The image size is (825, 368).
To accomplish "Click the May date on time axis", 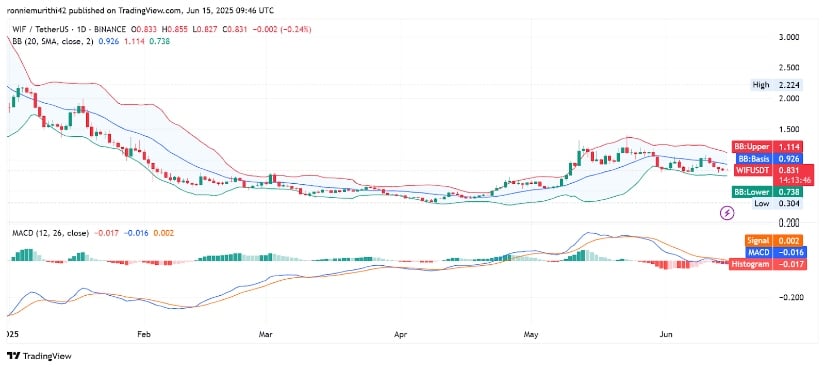I will tap(531, 333).
